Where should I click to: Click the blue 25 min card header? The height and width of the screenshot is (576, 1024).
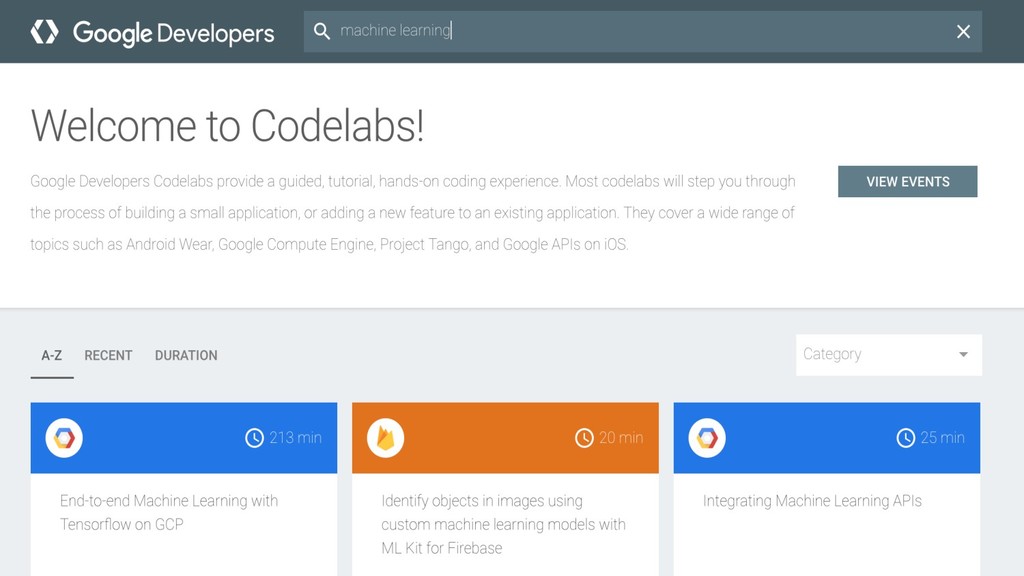tap(827, 438)
